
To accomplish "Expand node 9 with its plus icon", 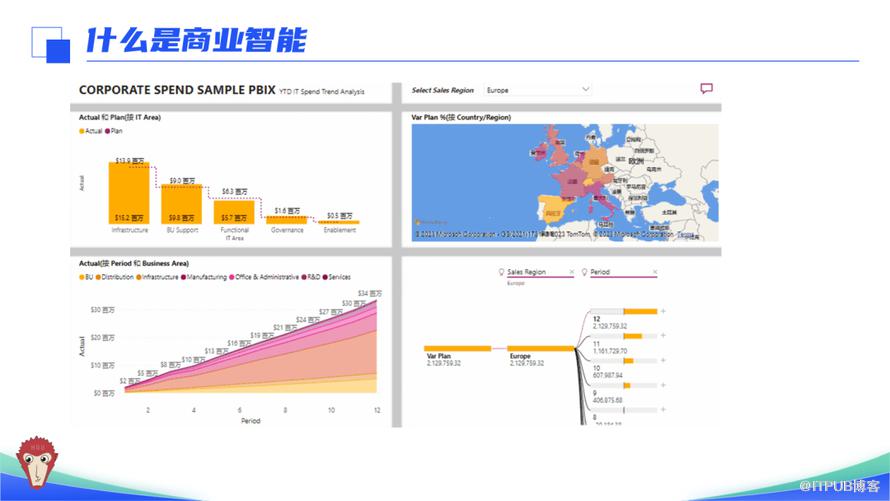I will click(x=663, y=385).
